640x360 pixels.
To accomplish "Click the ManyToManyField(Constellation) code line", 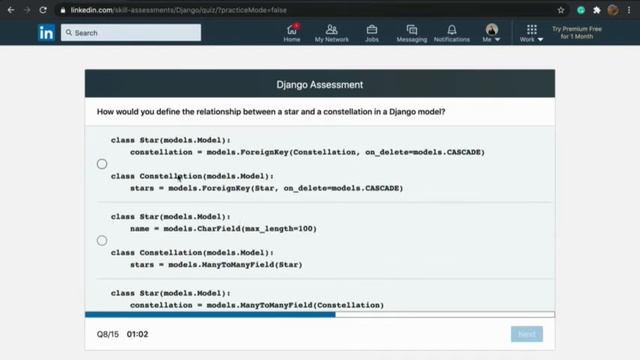I will (257, 305).
